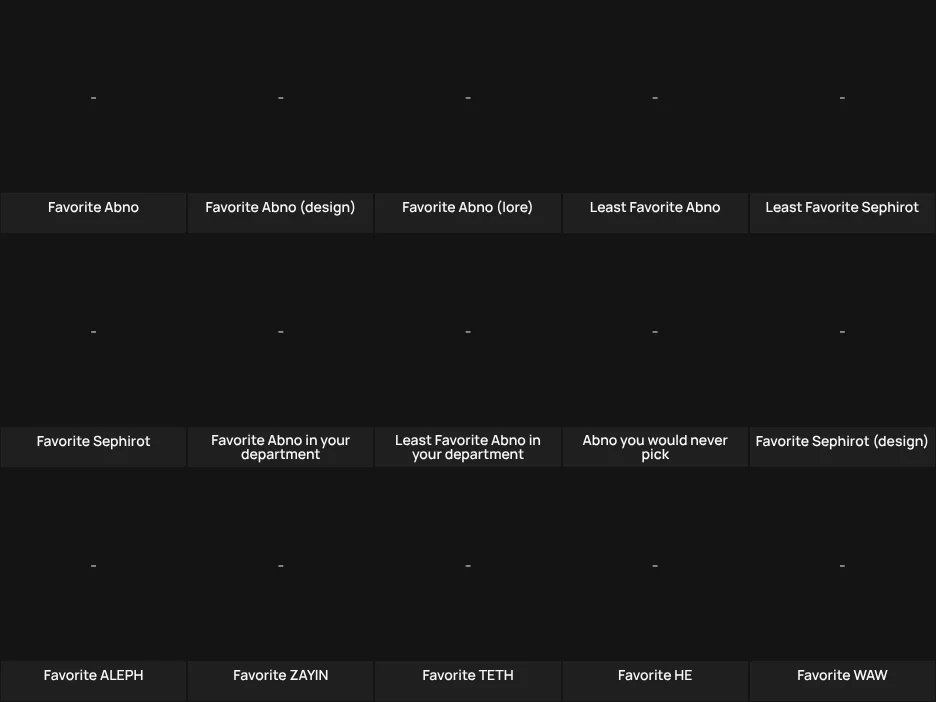Select the Favorite ZAYIN label
The image size is (936, 702).
pos(280,675)
